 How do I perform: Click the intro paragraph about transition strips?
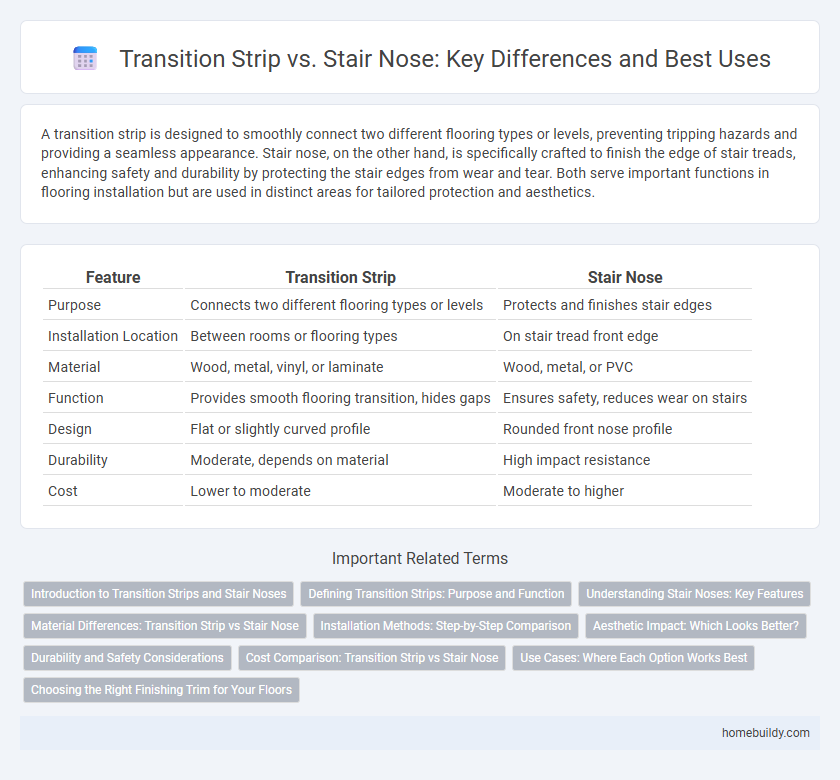click(x=419, y=163)
